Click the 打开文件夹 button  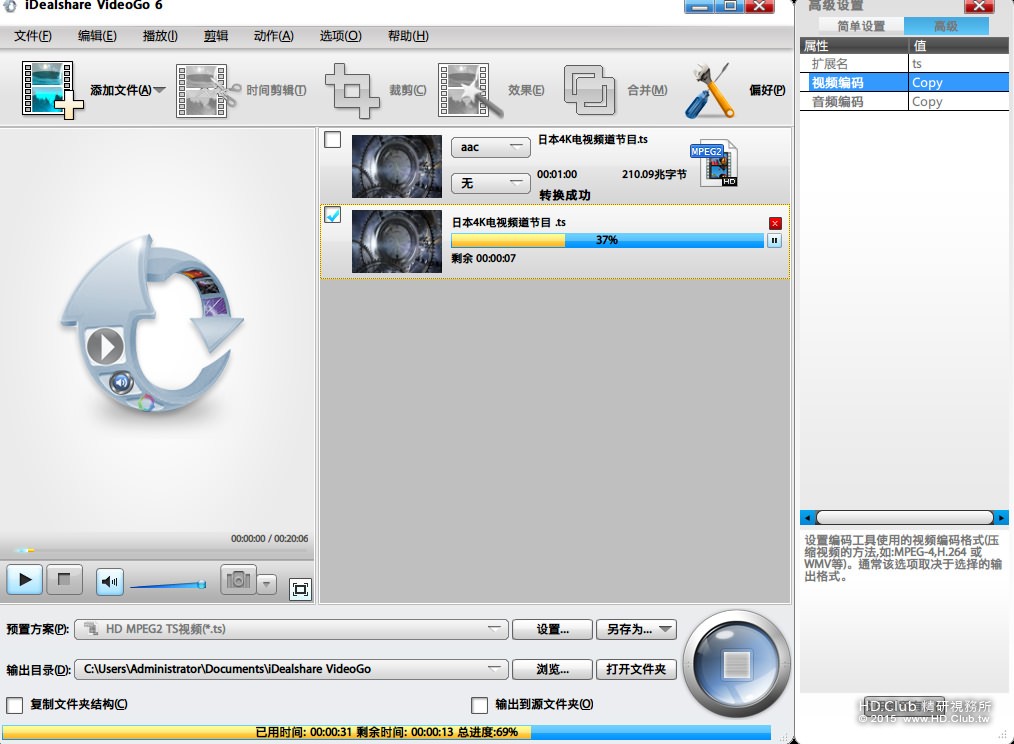(x=636, y=670)
